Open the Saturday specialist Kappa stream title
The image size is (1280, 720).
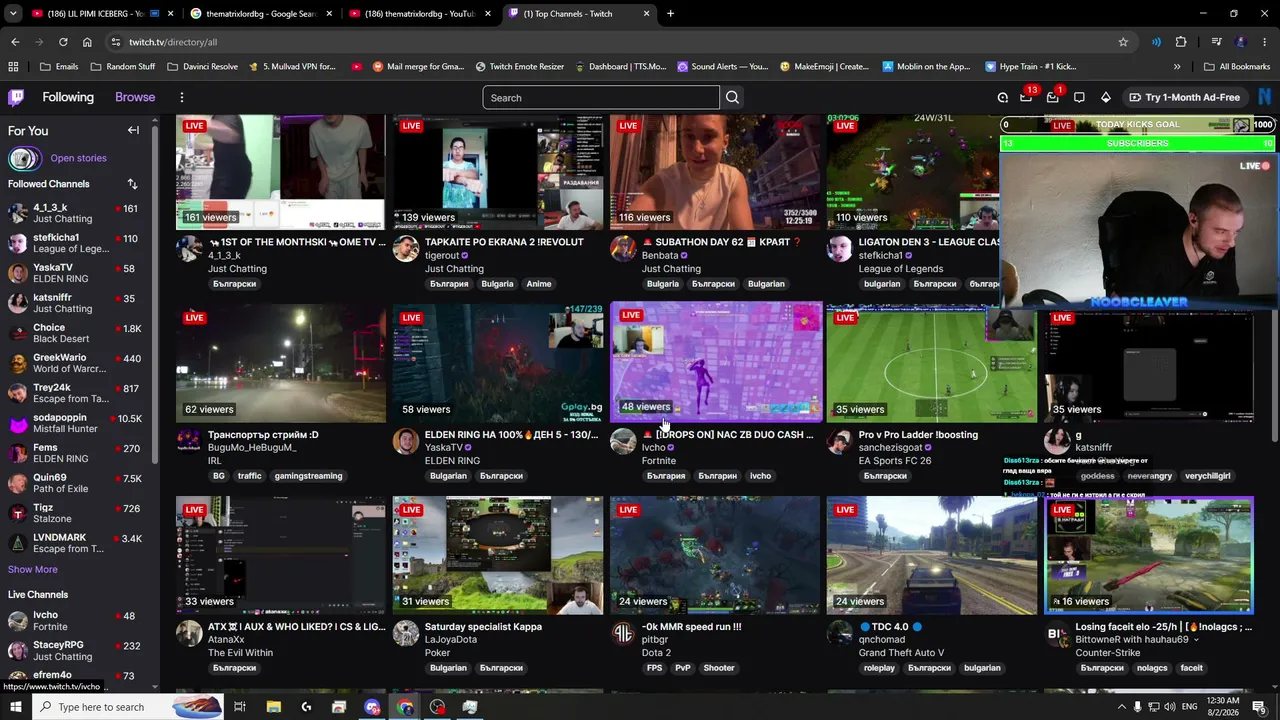[x=483, y=627]
